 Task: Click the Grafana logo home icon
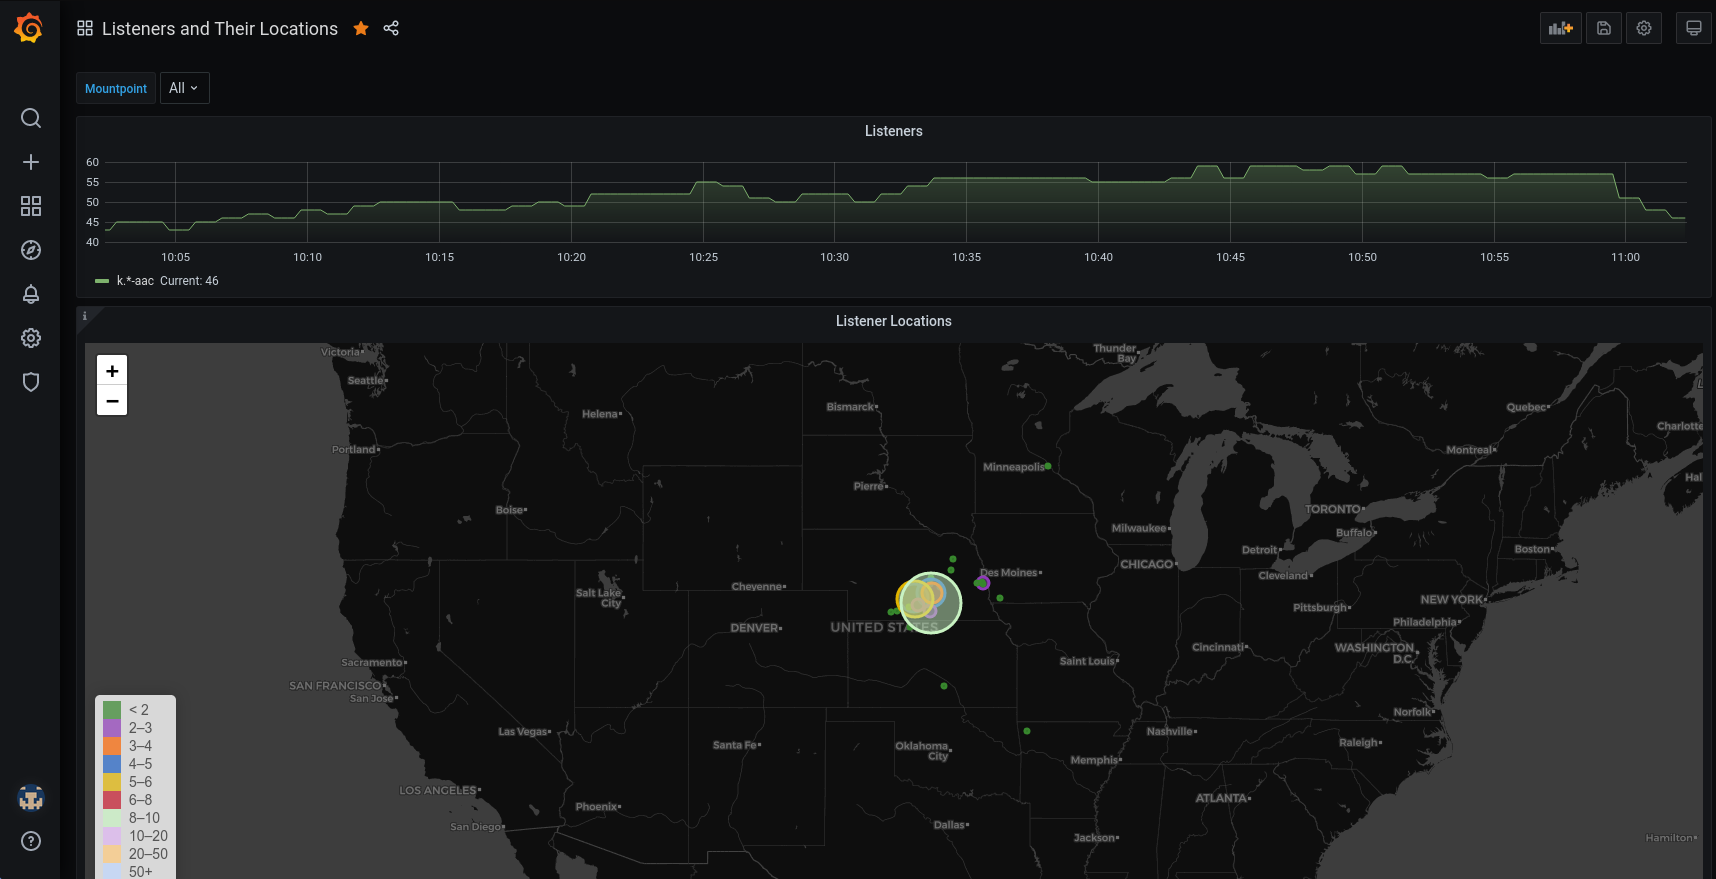(29, 28)
